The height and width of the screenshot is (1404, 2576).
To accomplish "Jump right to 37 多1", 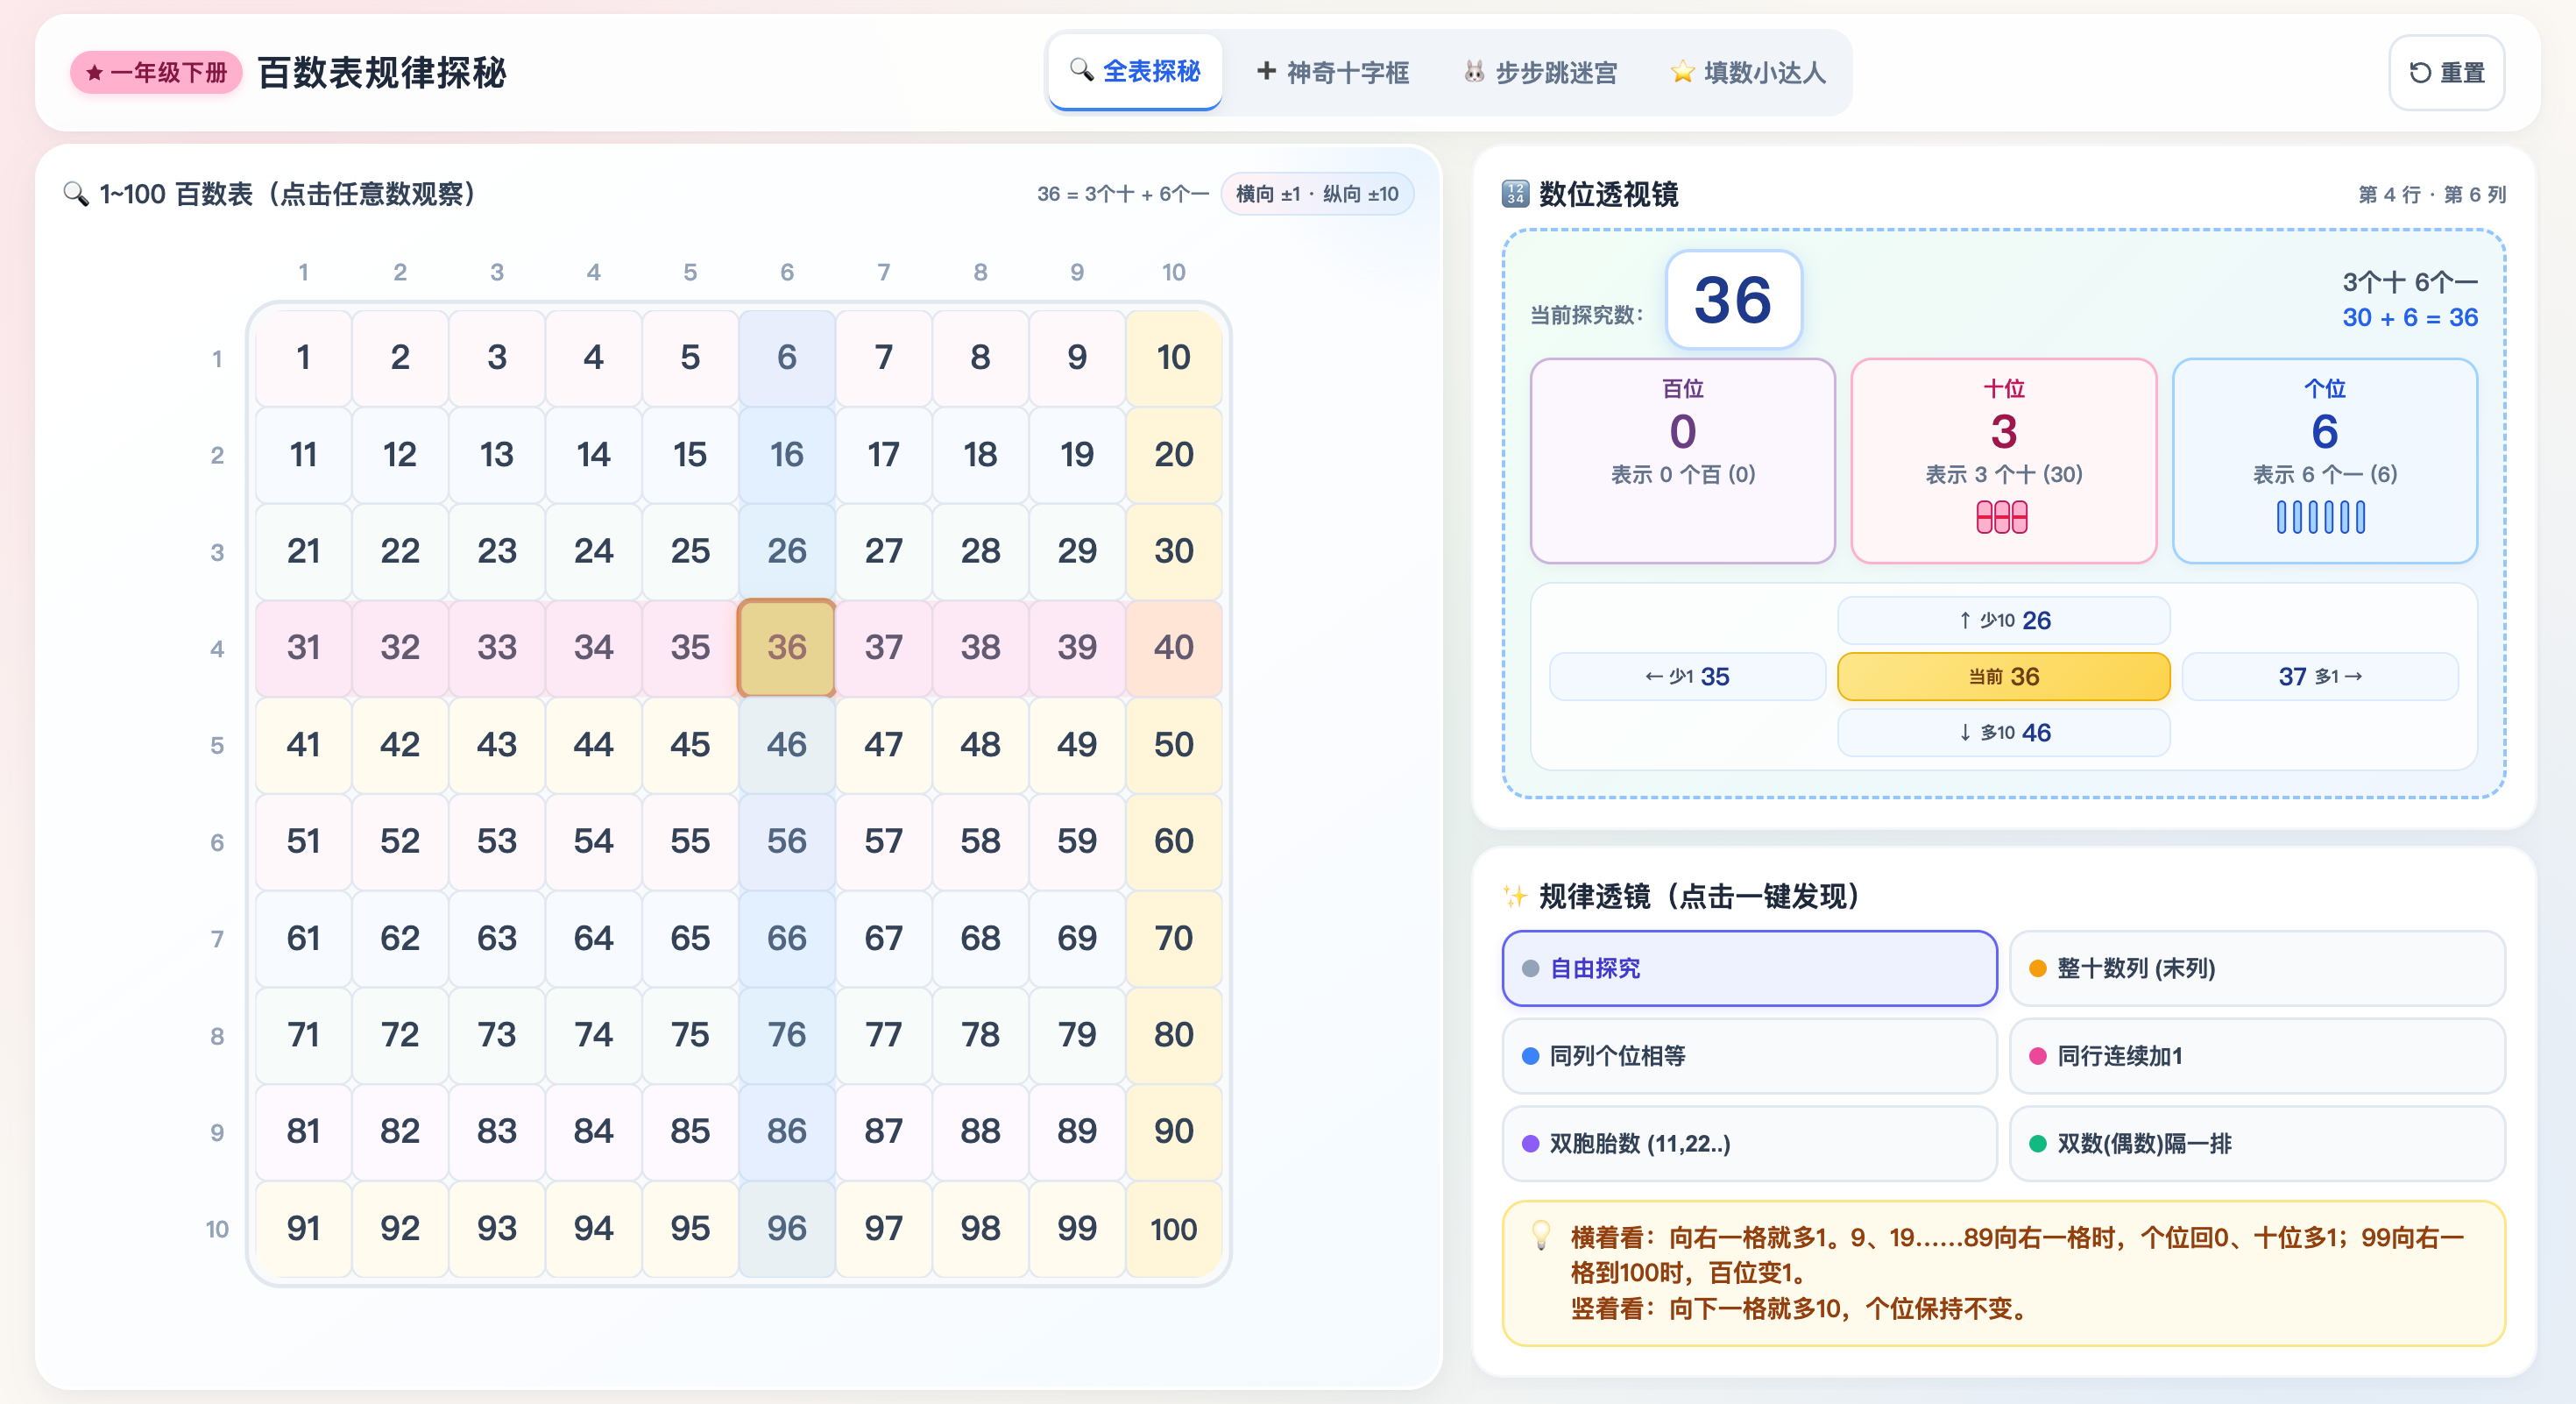I will 2320,676.
